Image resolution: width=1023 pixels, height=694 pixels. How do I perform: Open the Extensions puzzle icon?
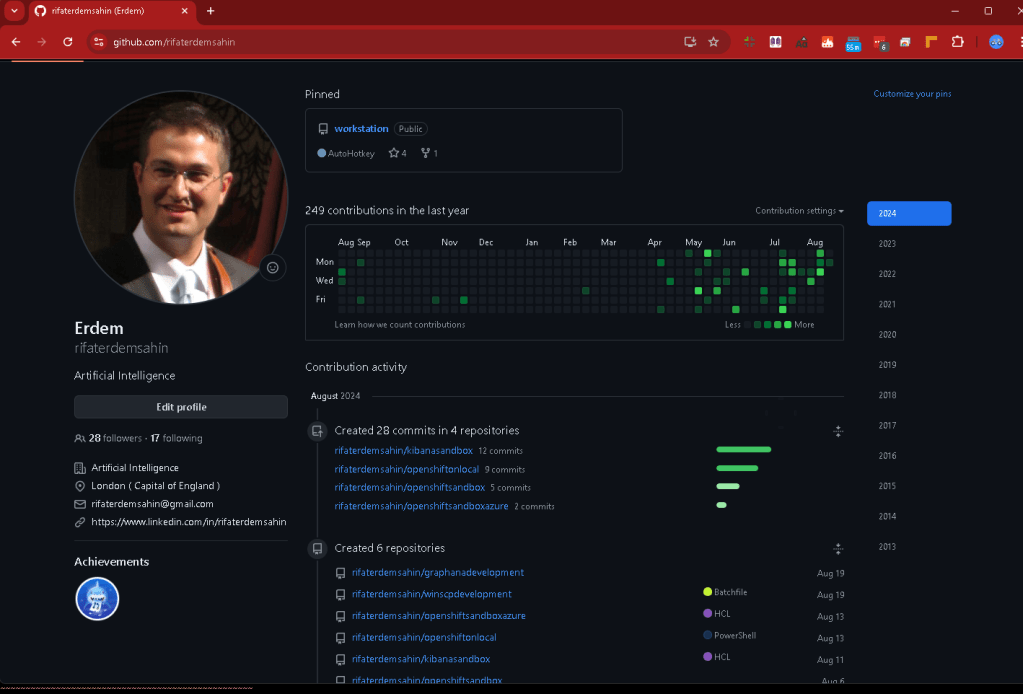(957, 42)
